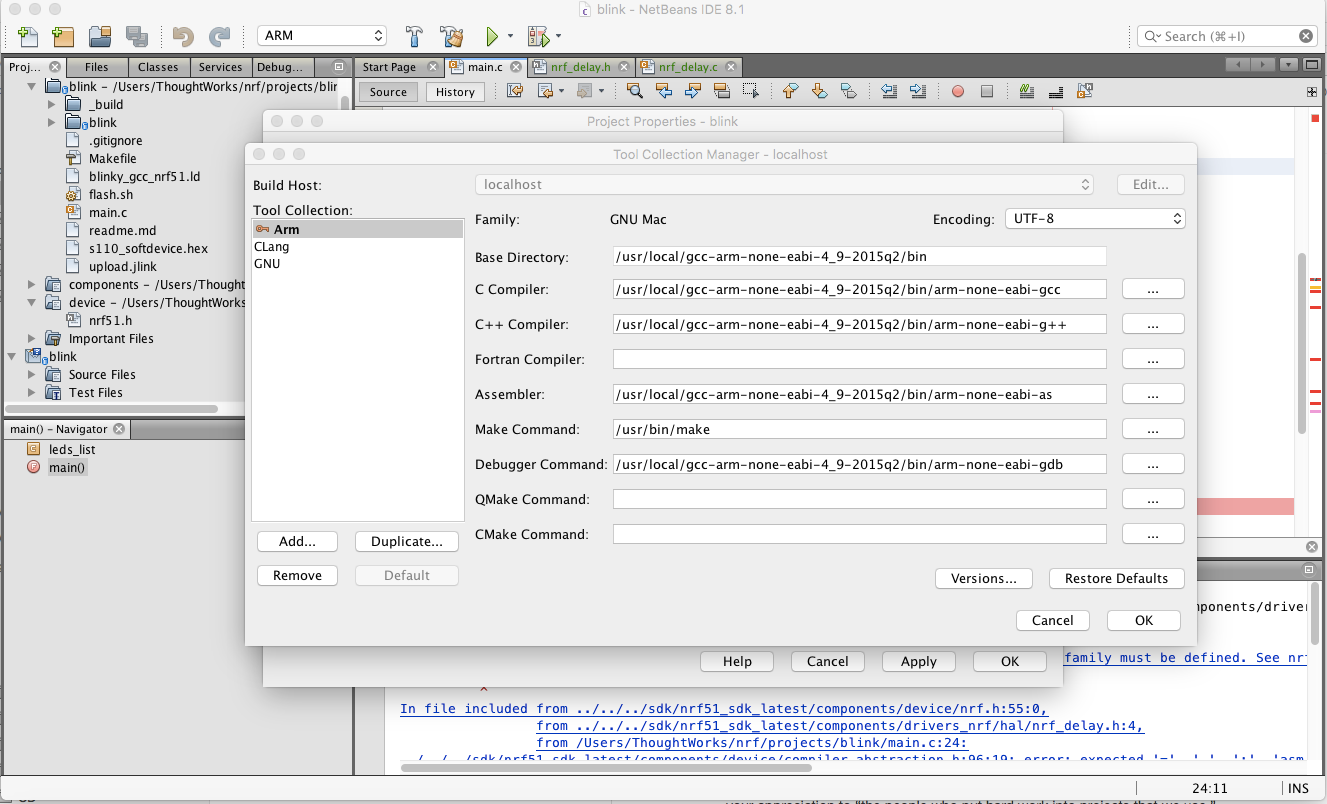Image resolution: width=1327 pixels, height=804 pixels.
Task: Click the Previous Bookmark icon
Action: 790,91
